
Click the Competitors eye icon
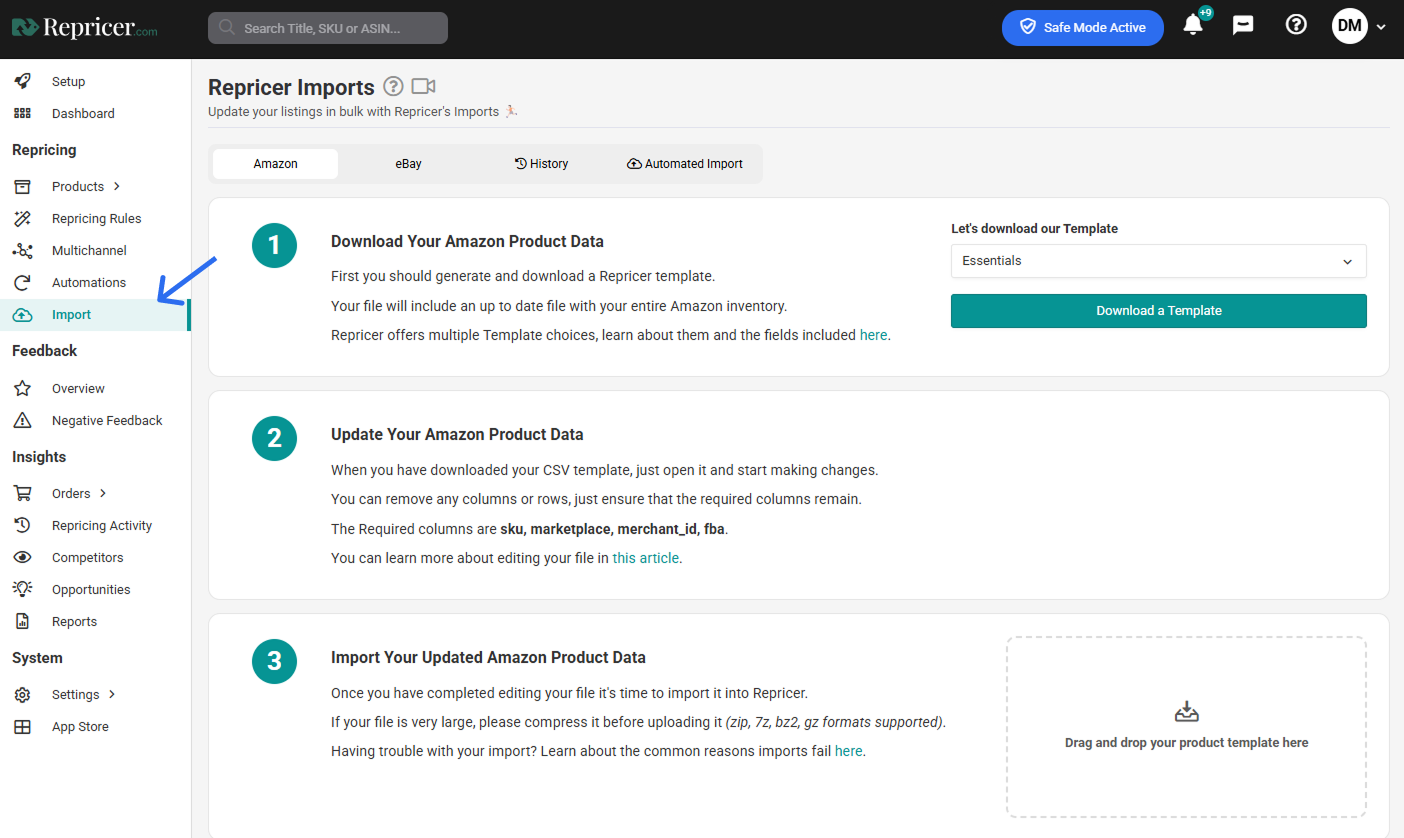(22, 557)
